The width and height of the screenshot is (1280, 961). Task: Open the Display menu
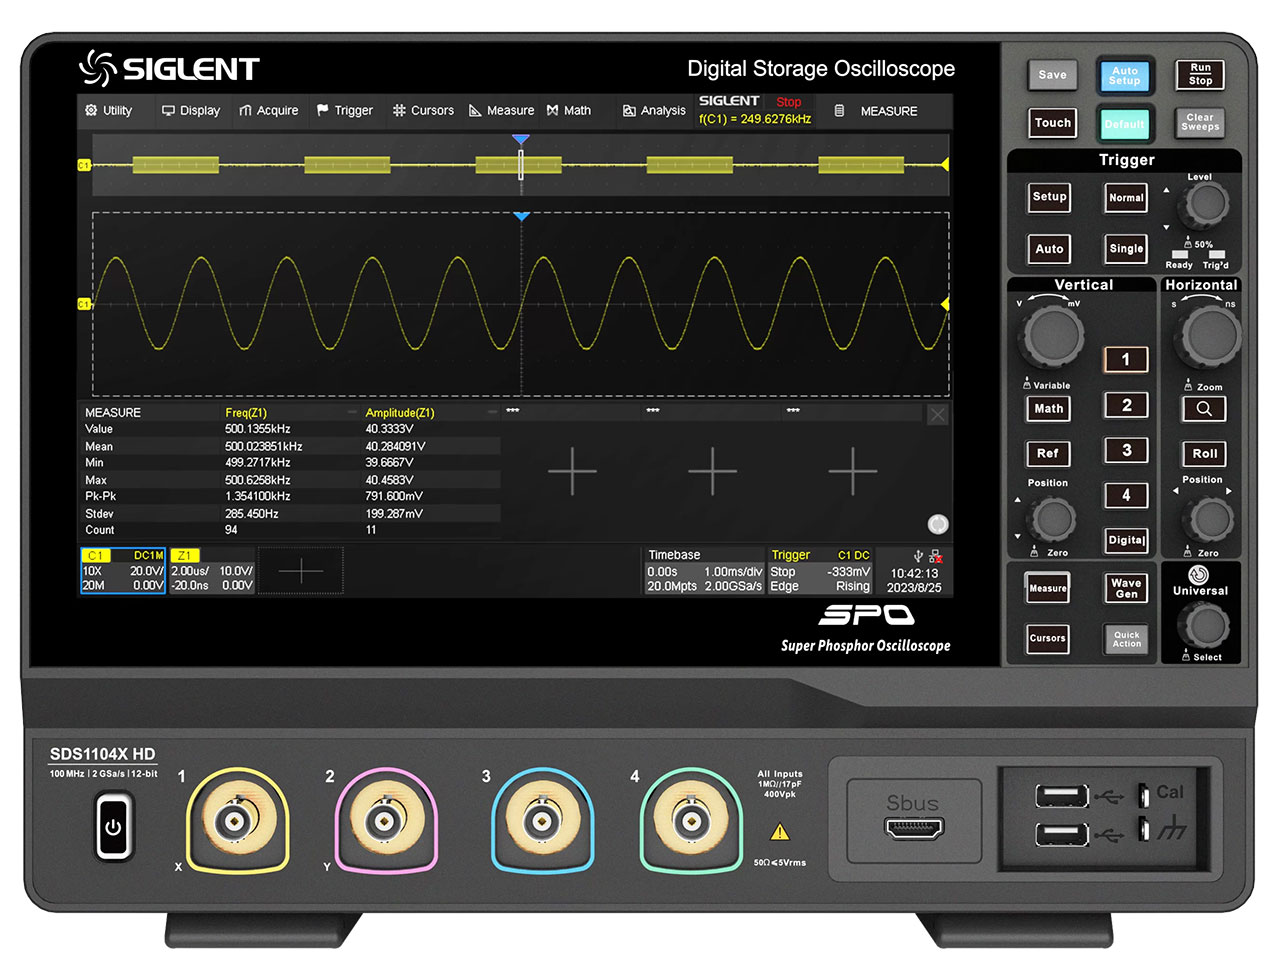tap(190, 110)
